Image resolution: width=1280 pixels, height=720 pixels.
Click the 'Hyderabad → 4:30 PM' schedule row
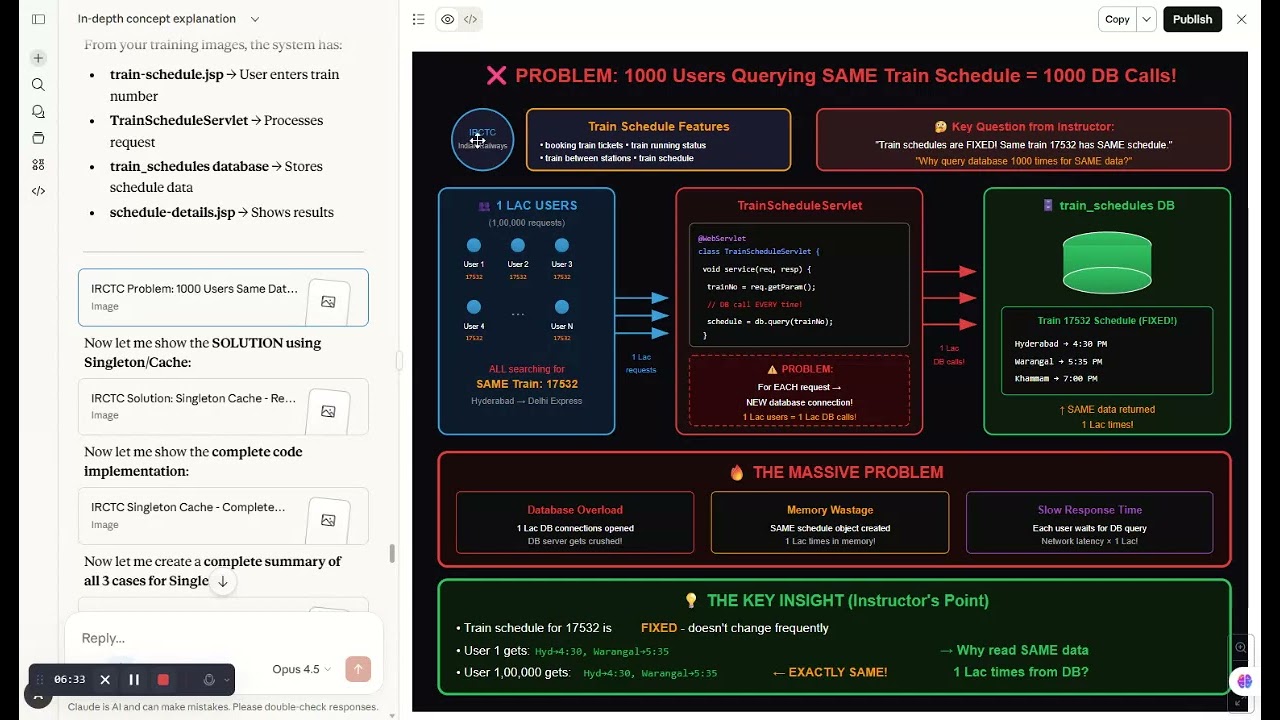click(x=1060, y=343)
